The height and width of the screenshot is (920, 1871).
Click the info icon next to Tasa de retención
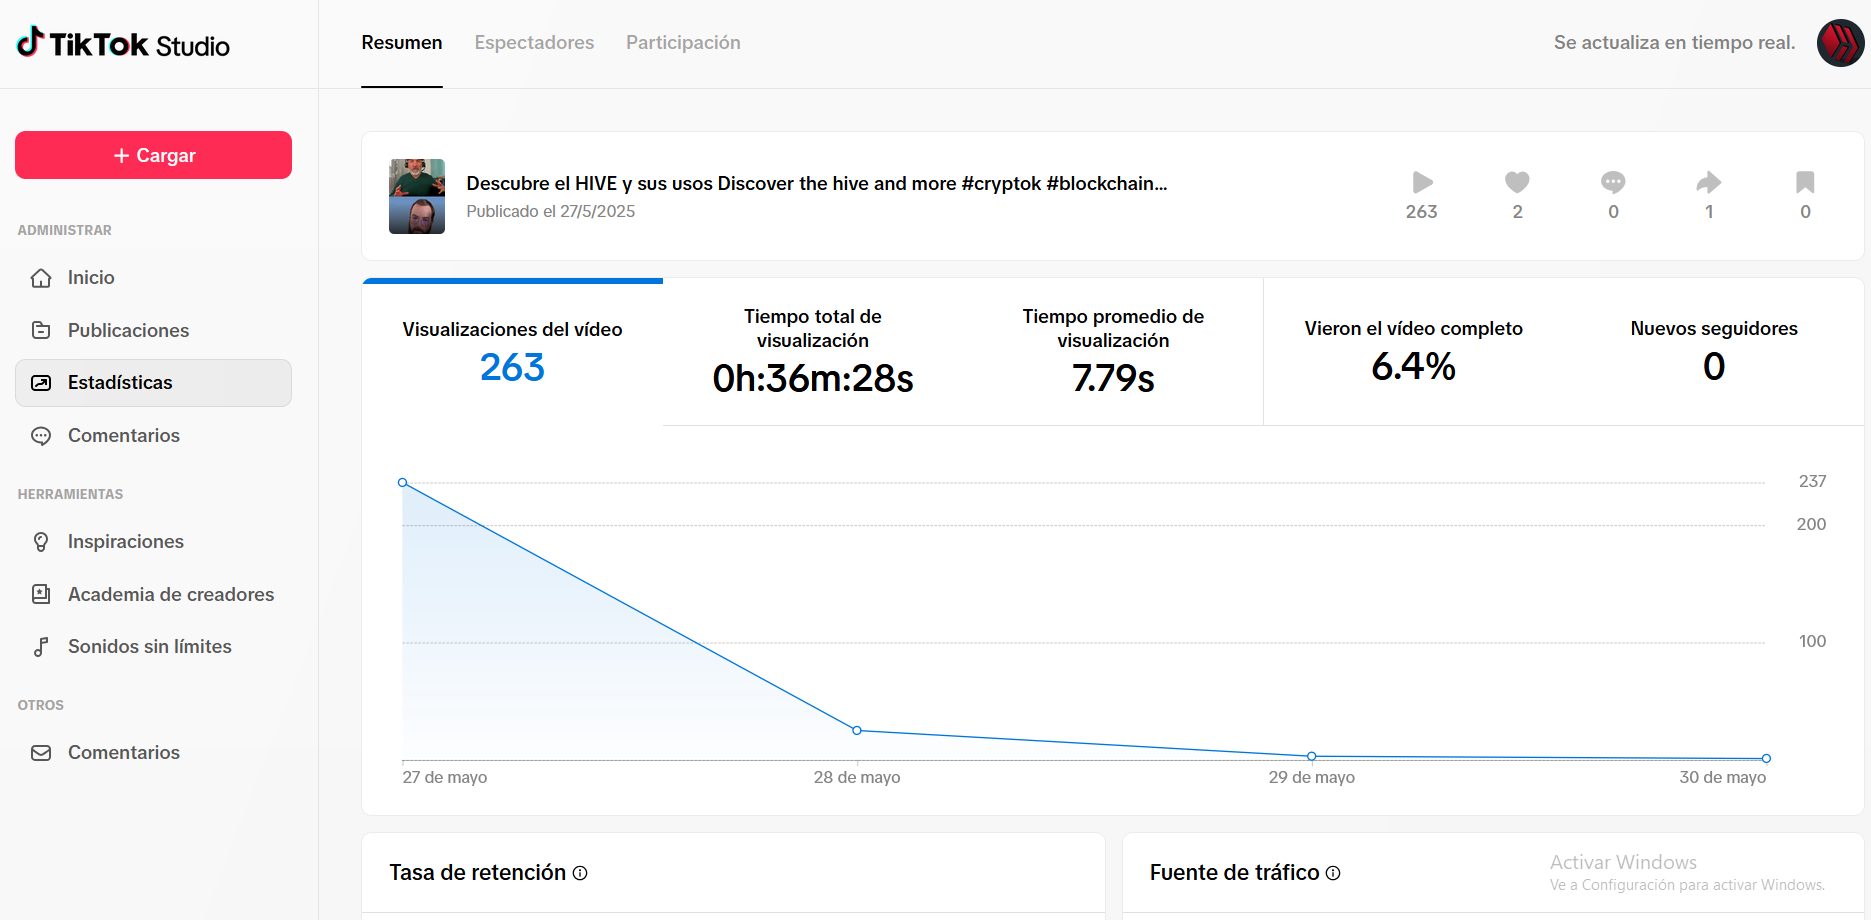click(580, 873)
